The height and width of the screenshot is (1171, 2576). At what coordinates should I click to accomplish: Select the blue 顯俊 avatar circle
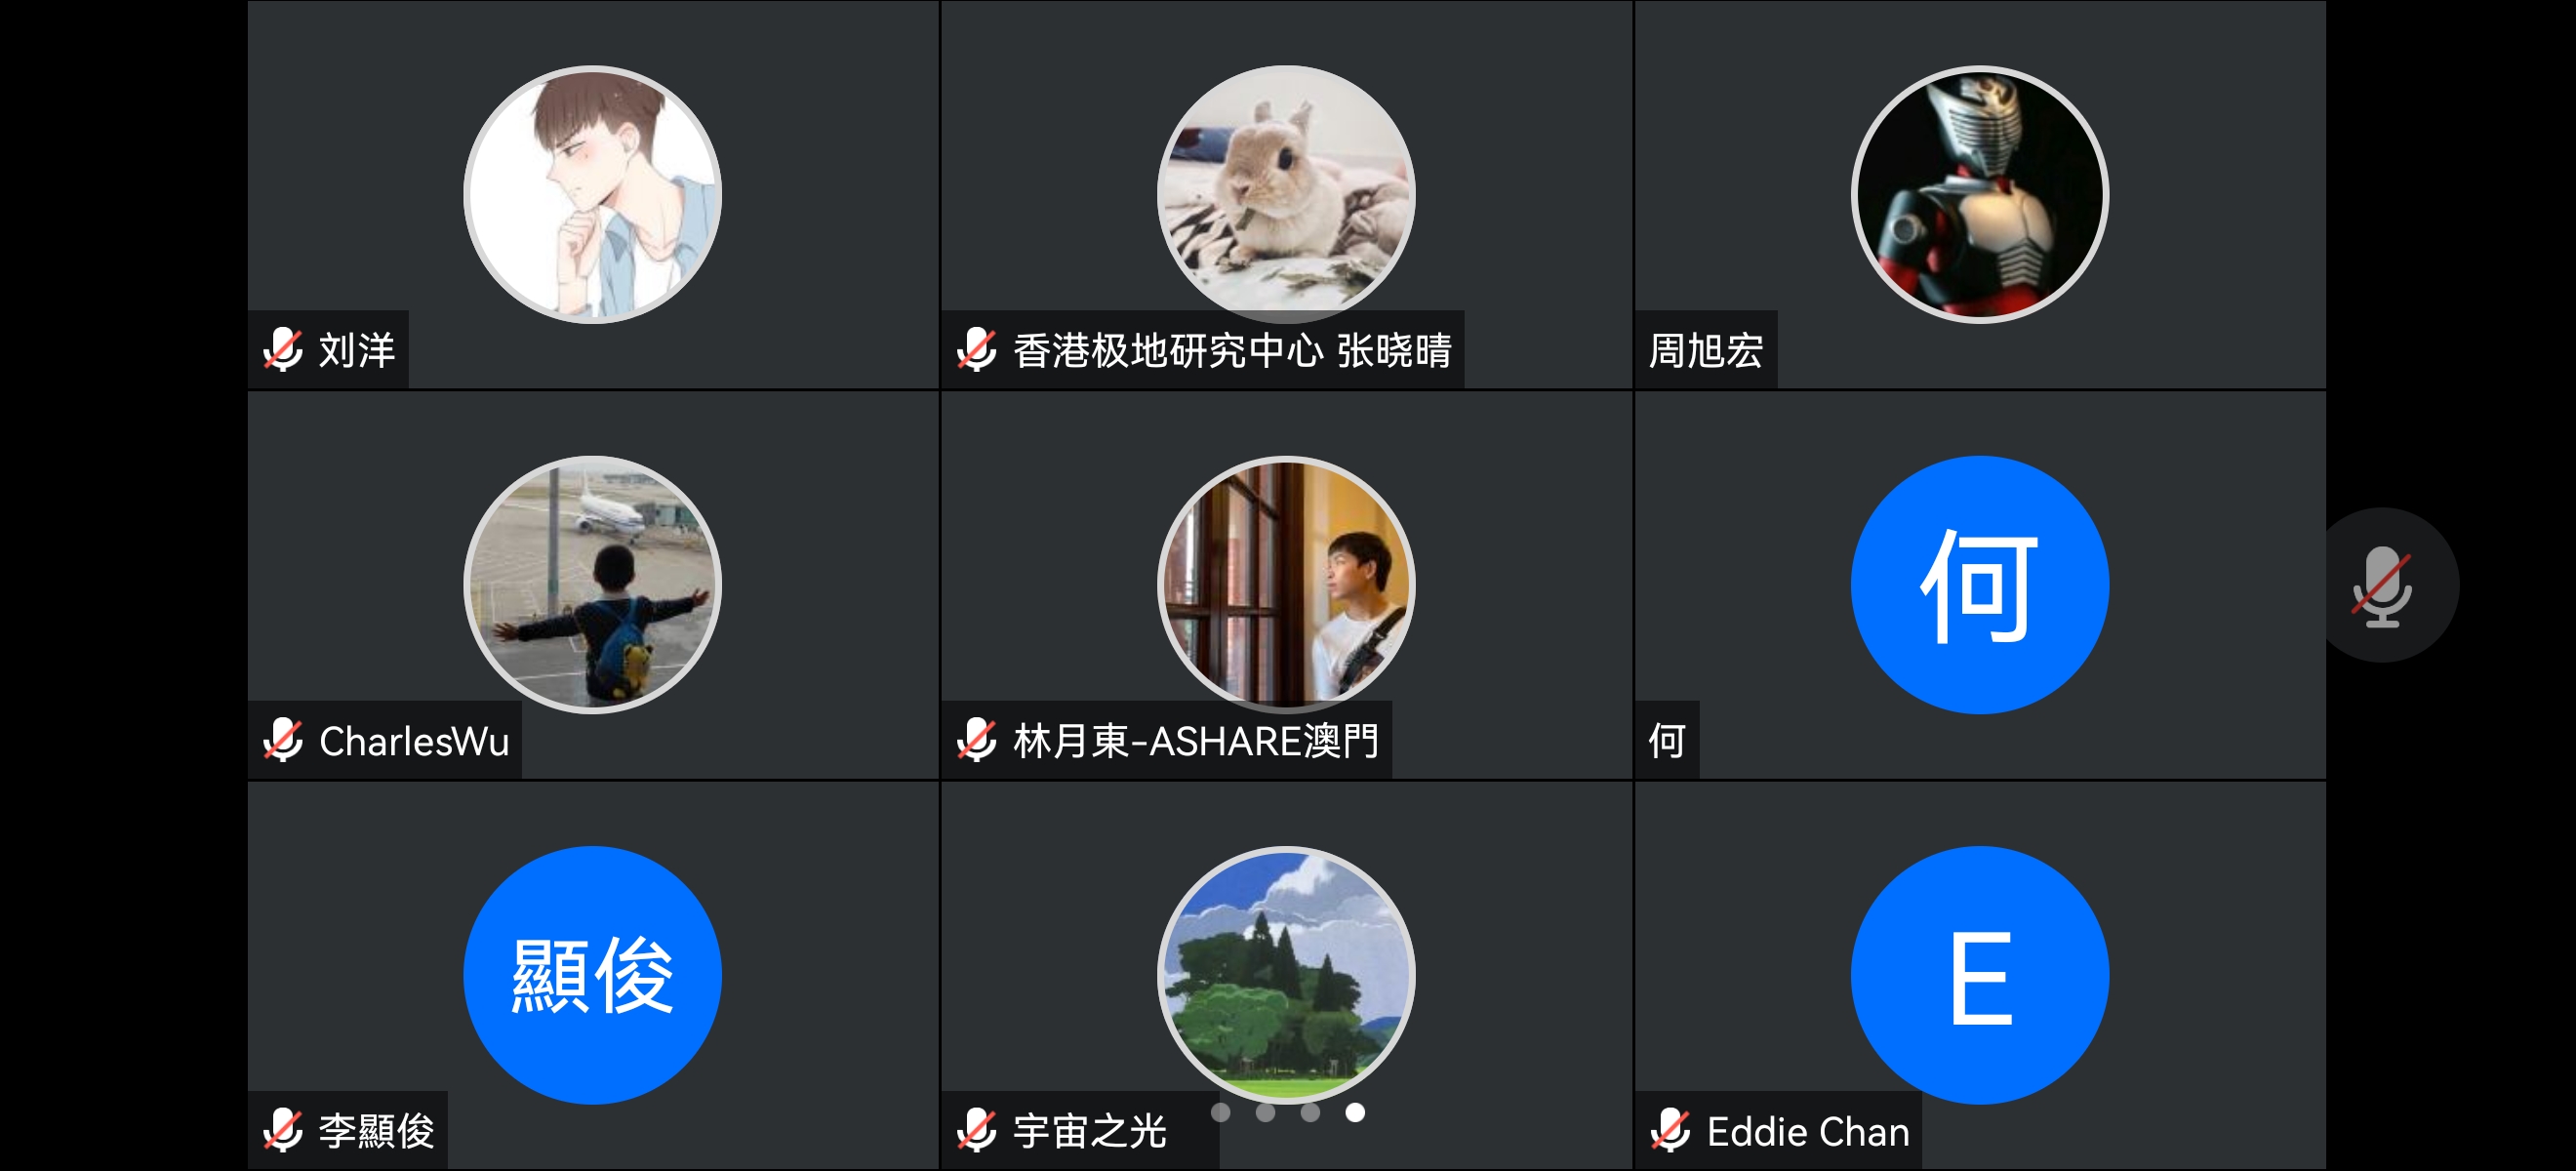[593, 976]
